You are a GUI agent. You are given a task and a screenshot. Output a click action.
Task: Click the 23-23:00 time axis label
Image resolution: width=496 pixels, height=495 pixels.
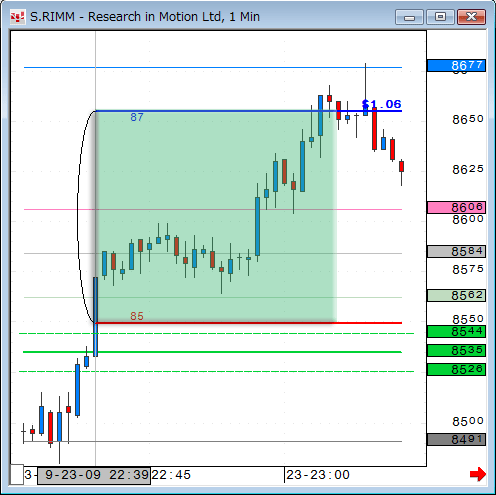318,475
